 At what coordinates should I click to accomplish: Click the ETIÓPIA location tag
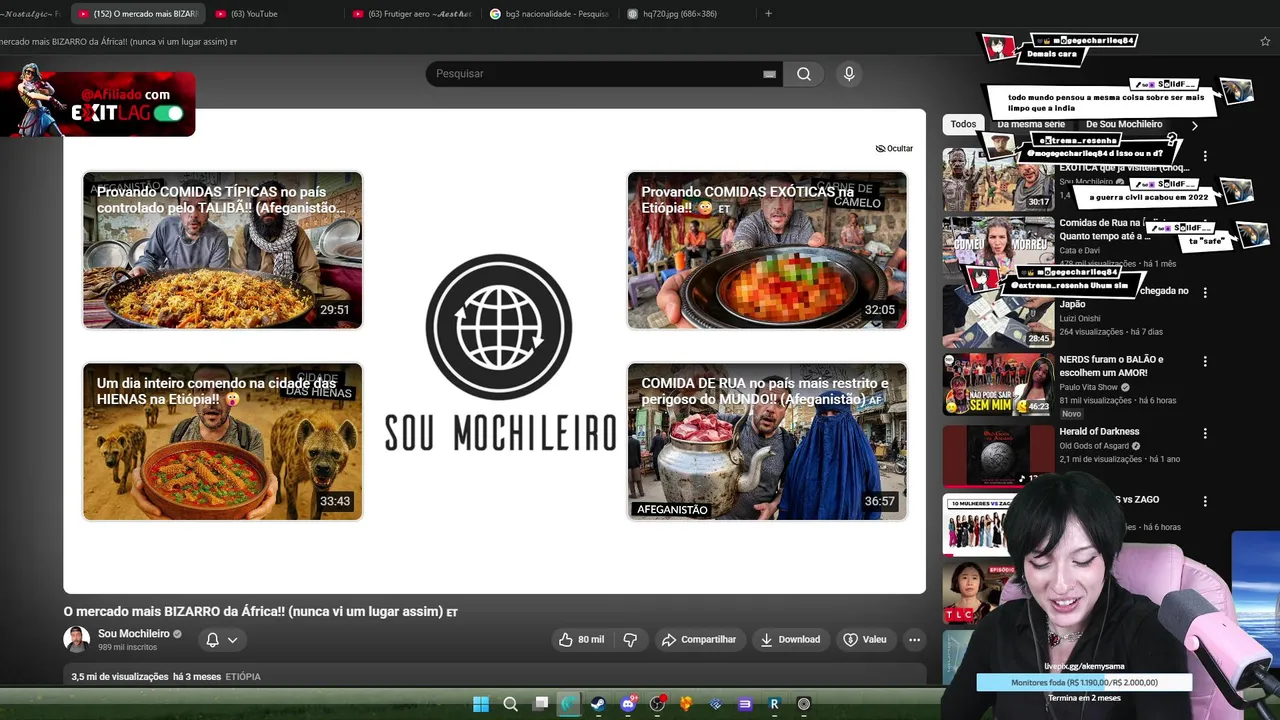[x=243, y=677]
